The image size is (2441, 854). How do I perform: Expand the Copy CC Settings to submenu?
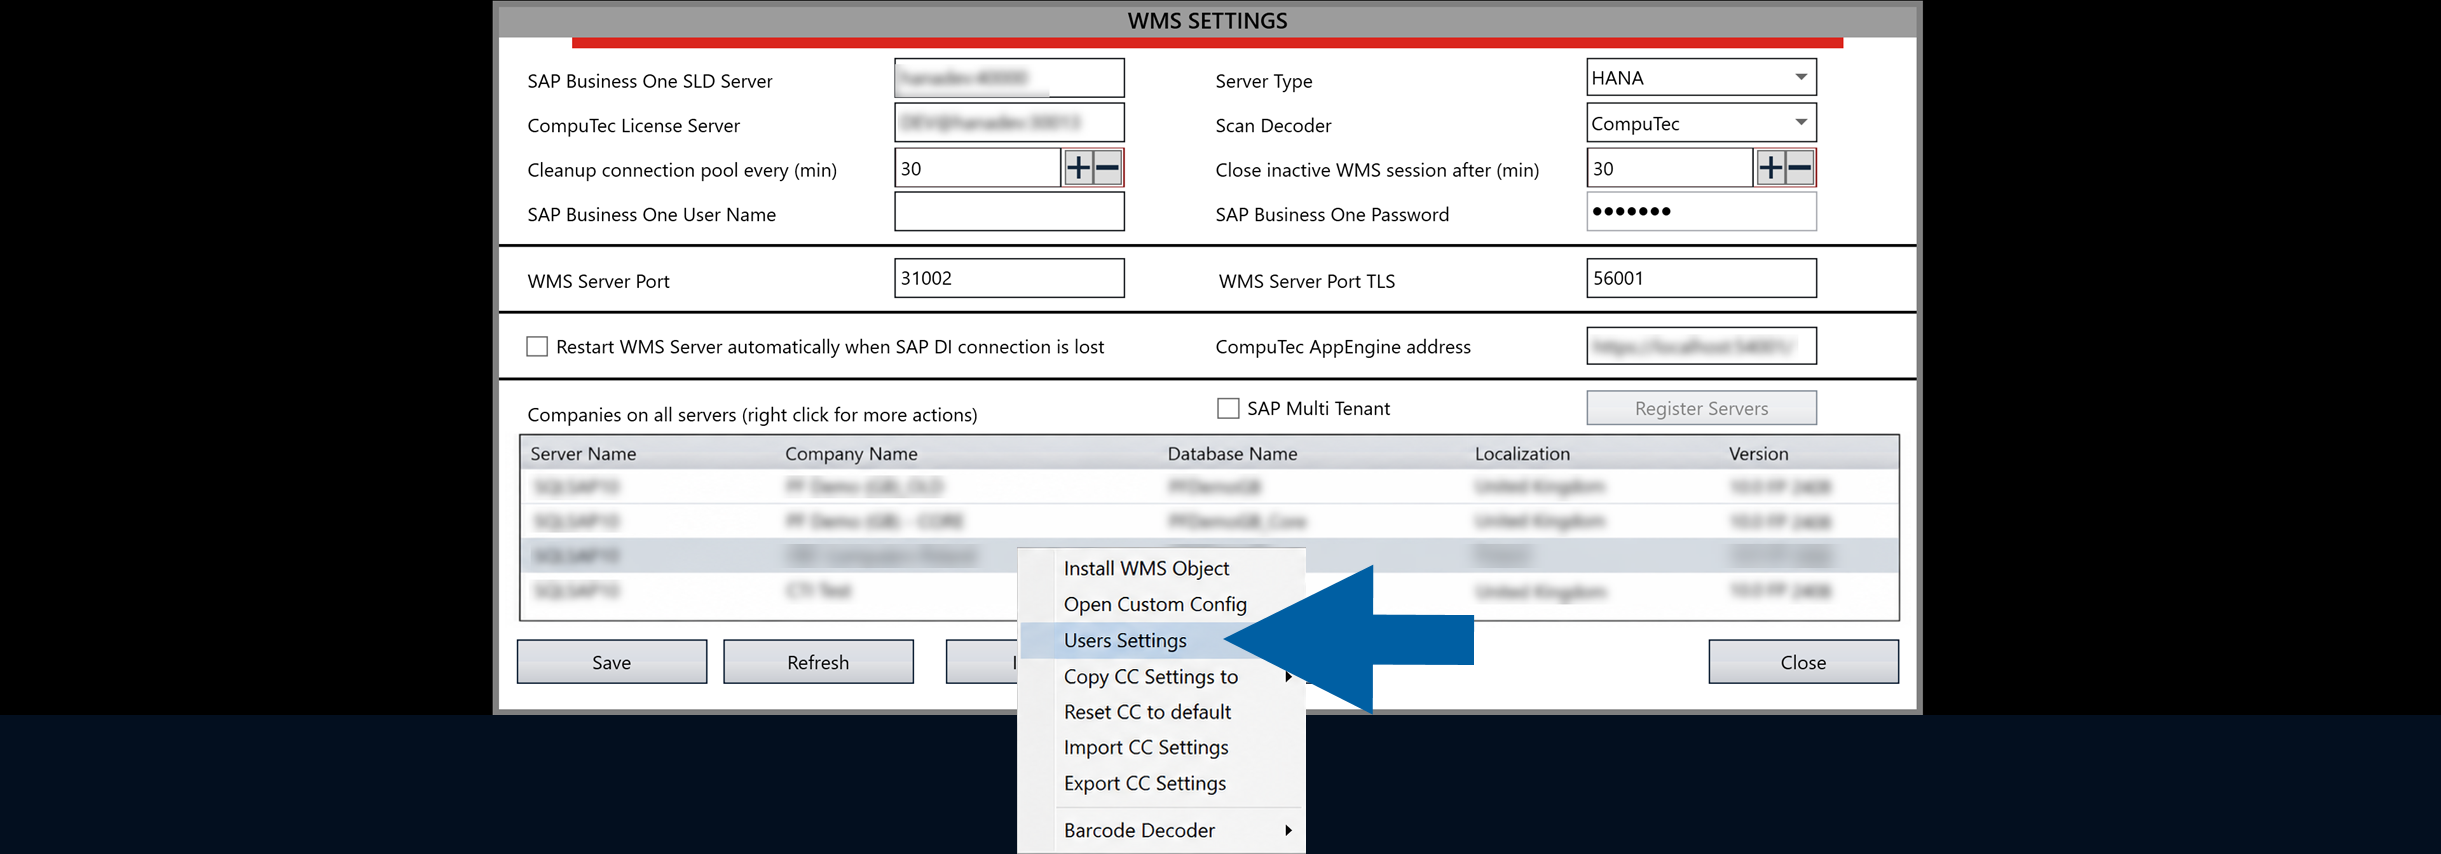click(x=1162, y=676)
